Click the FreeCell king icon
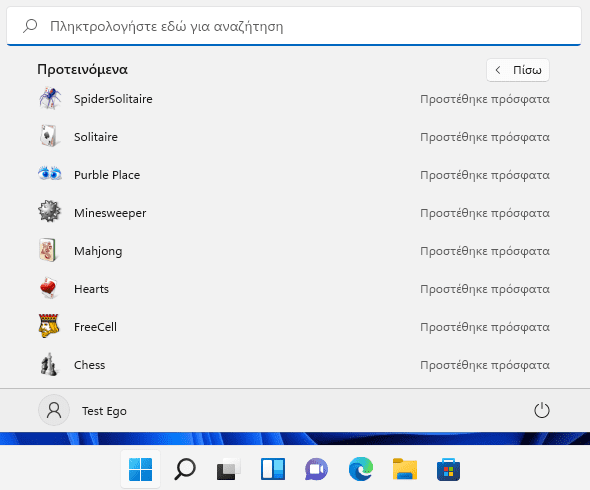Image resolution: width=590 pixels, height=490 pixels. pyautogui.click(x=49, y=326)
